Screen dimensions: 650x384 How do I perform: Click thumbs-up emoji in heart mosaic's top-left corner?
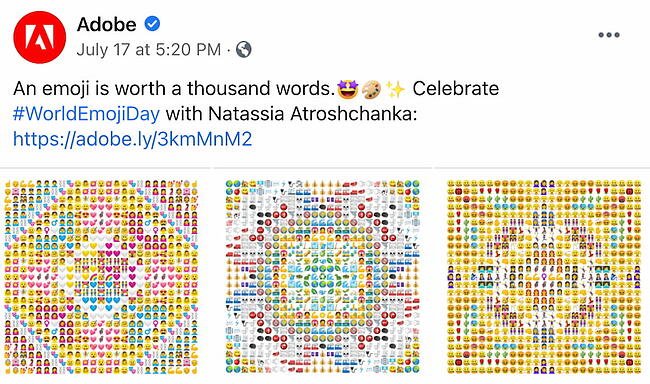(x=8, y=184)
